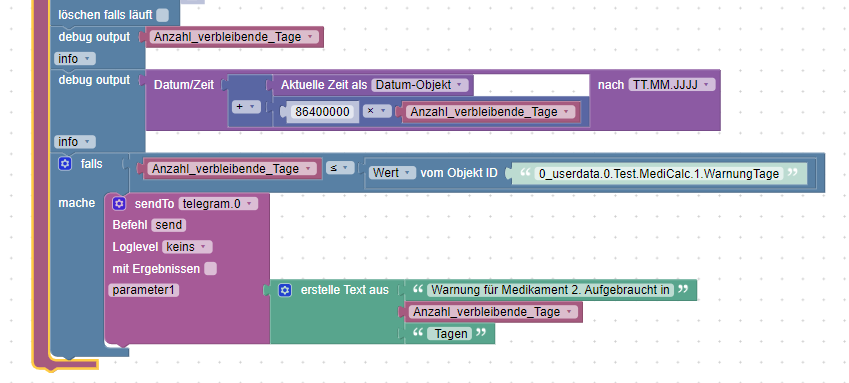Screen dimensions: 849x383
Task: Select the mache label of the falls block
Action: [76, 203]
